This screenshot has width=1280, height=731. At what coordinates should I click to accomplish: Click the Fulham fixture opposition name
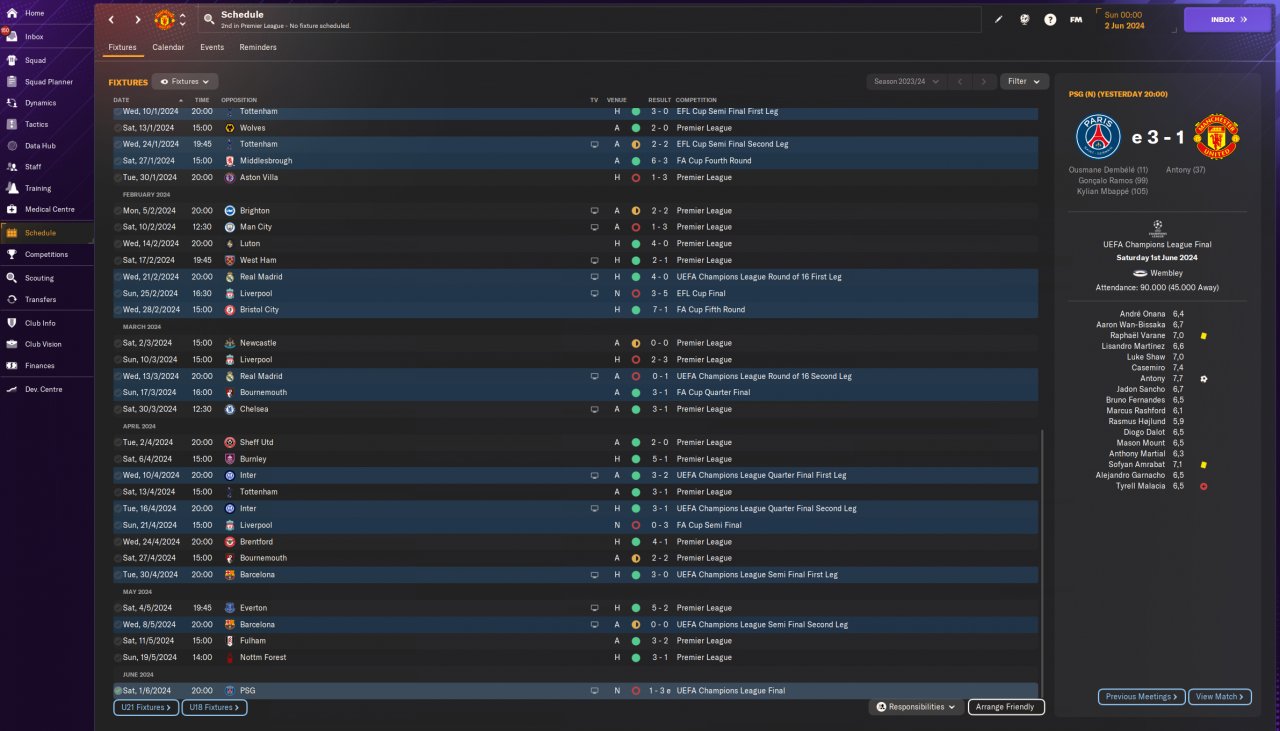pos(252,641)
